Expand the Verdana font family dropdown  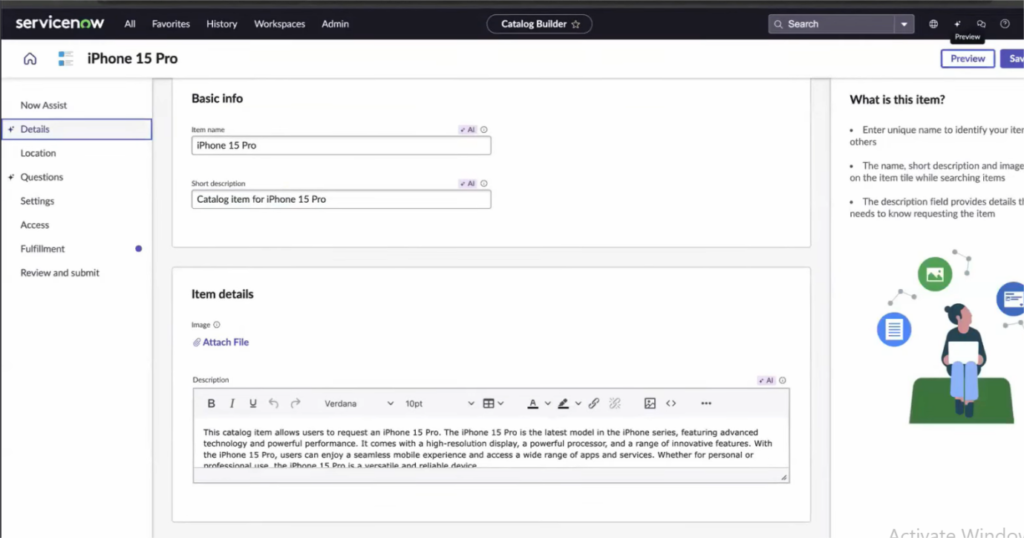point(359,404)
